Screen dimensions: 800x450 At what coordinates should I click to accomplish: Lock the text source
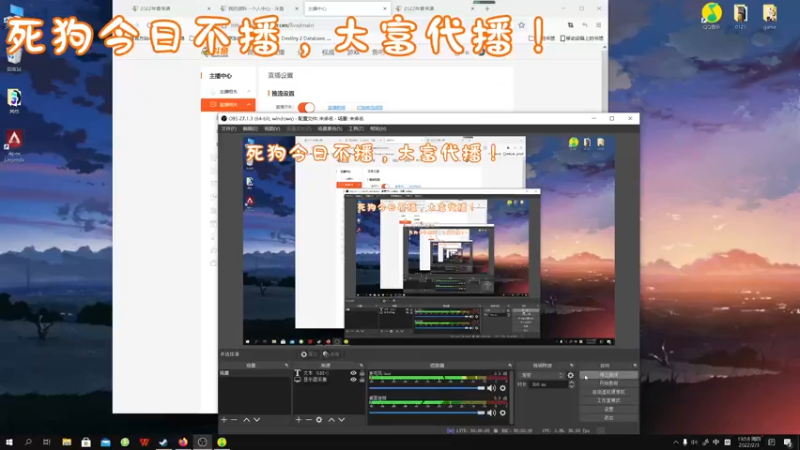point(362,373)
